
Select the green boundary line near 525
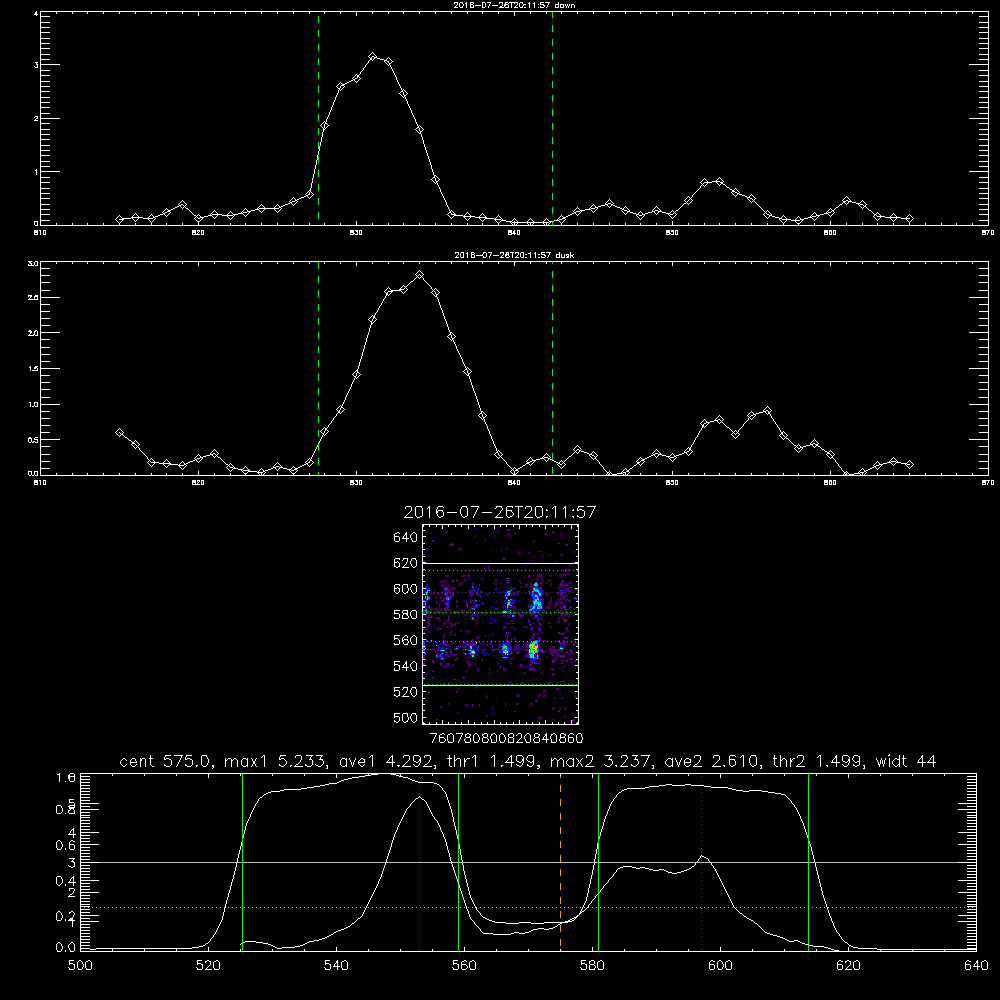tap(242, 862)
